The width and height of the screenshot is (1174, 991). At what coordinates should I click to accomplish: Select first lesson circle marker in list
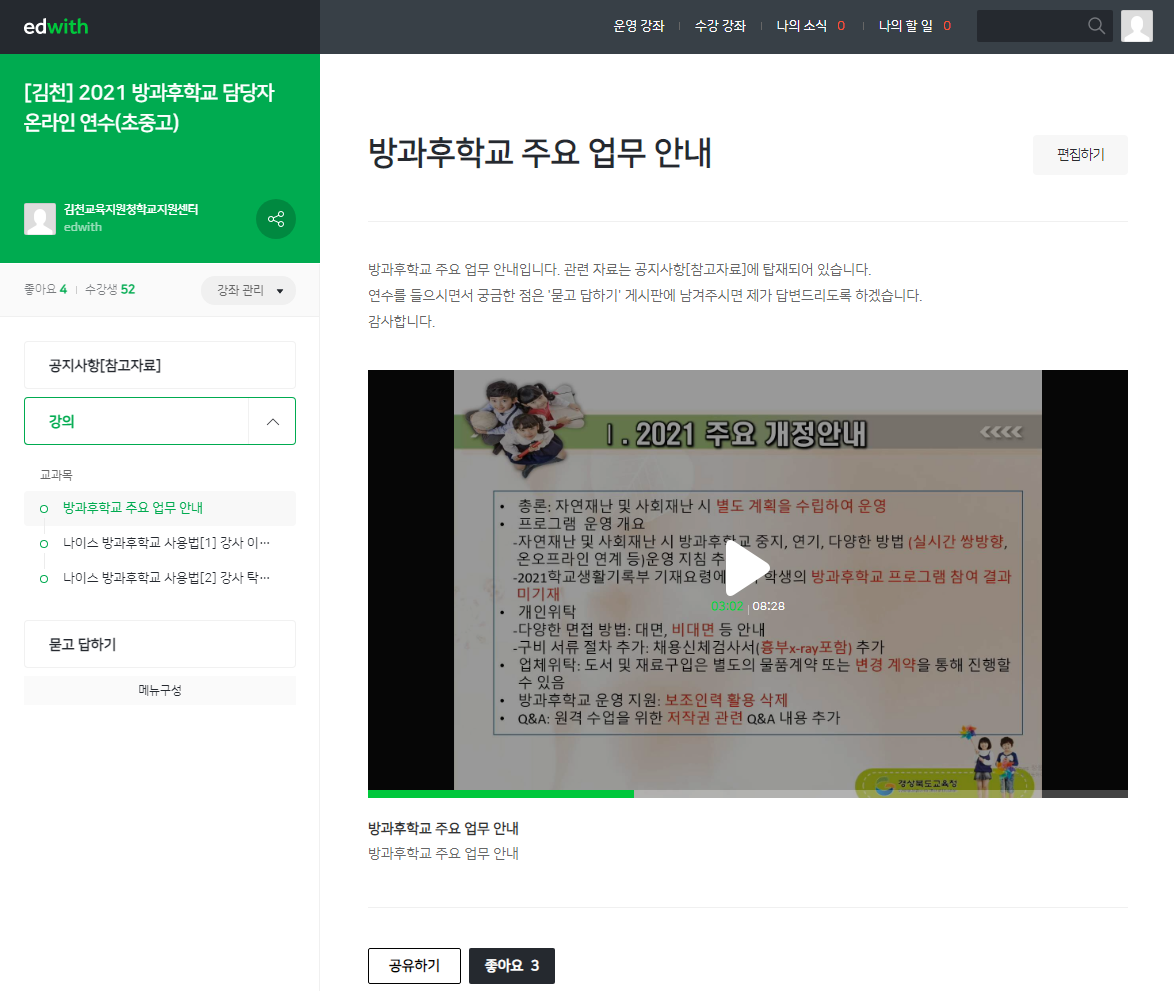(x=43, y=509)
